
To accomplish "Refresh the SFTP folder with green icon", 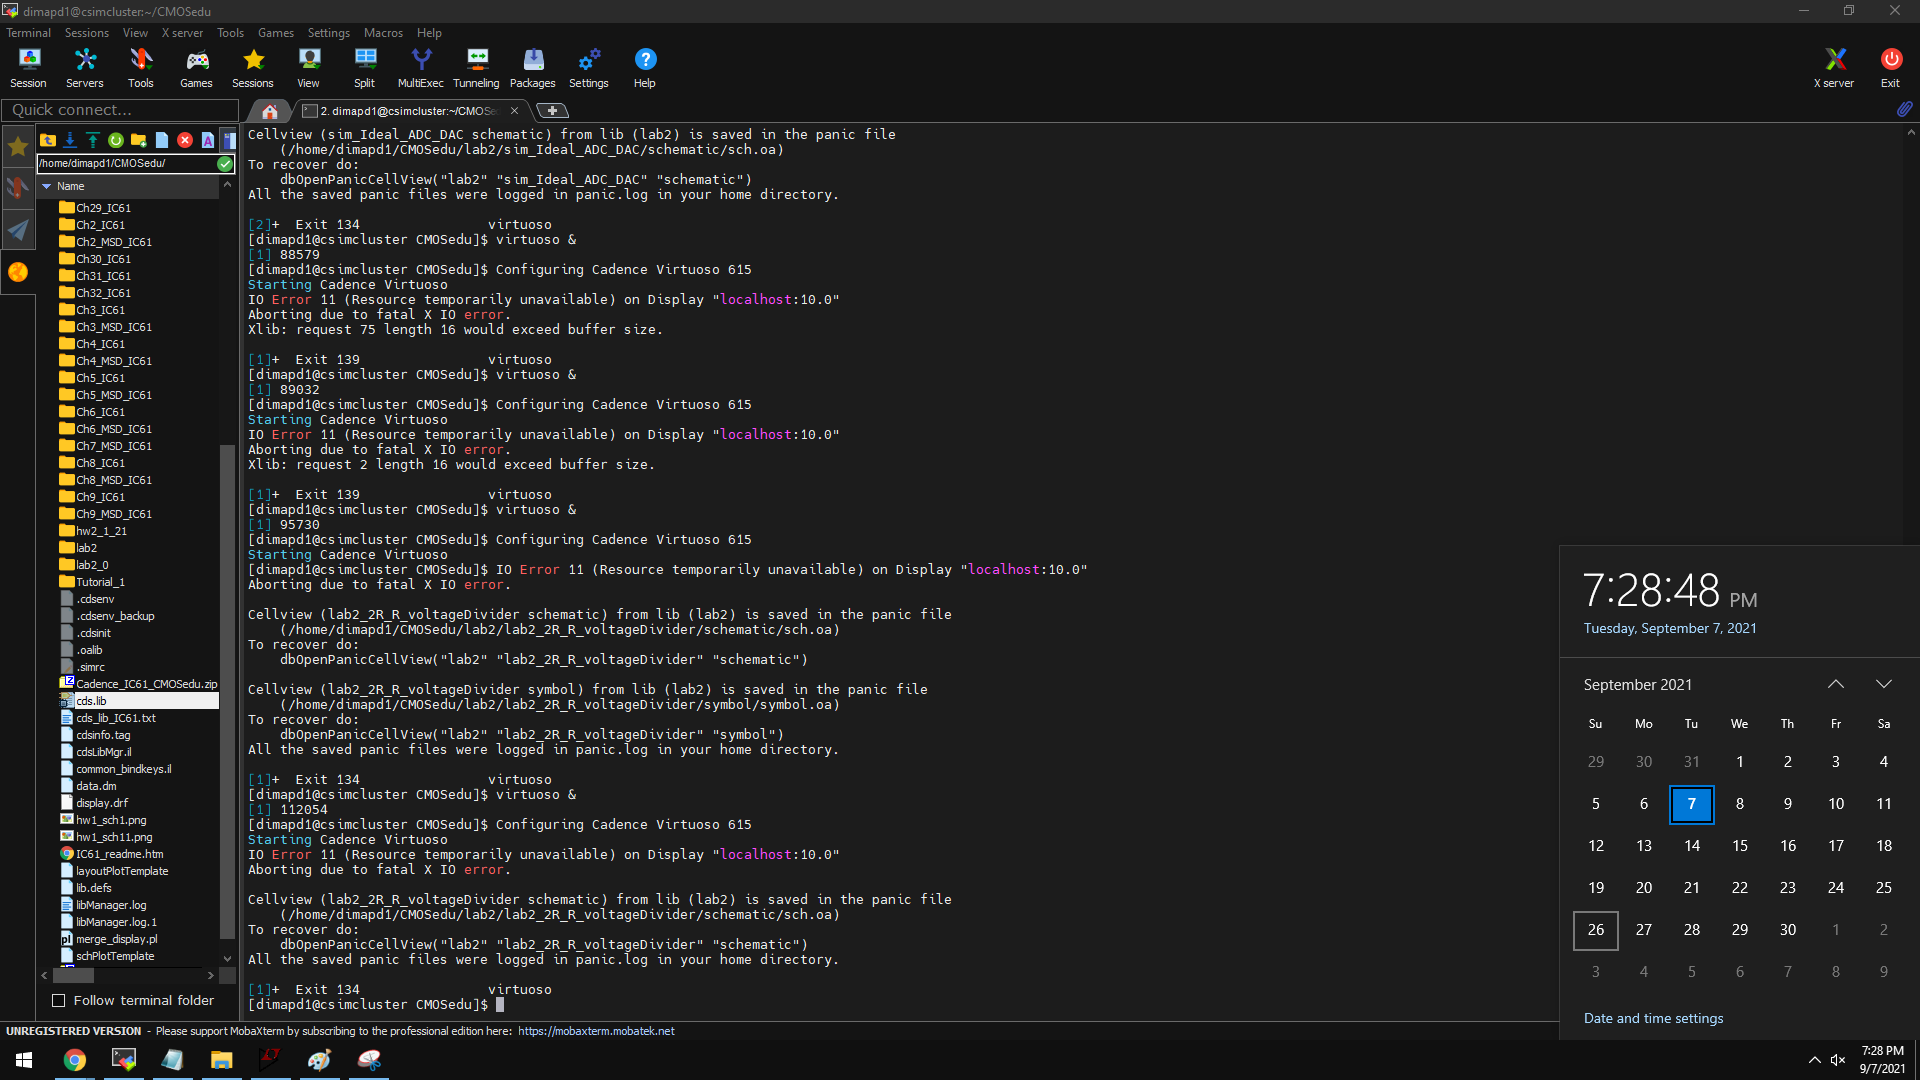I will click(x=116, y=140).
